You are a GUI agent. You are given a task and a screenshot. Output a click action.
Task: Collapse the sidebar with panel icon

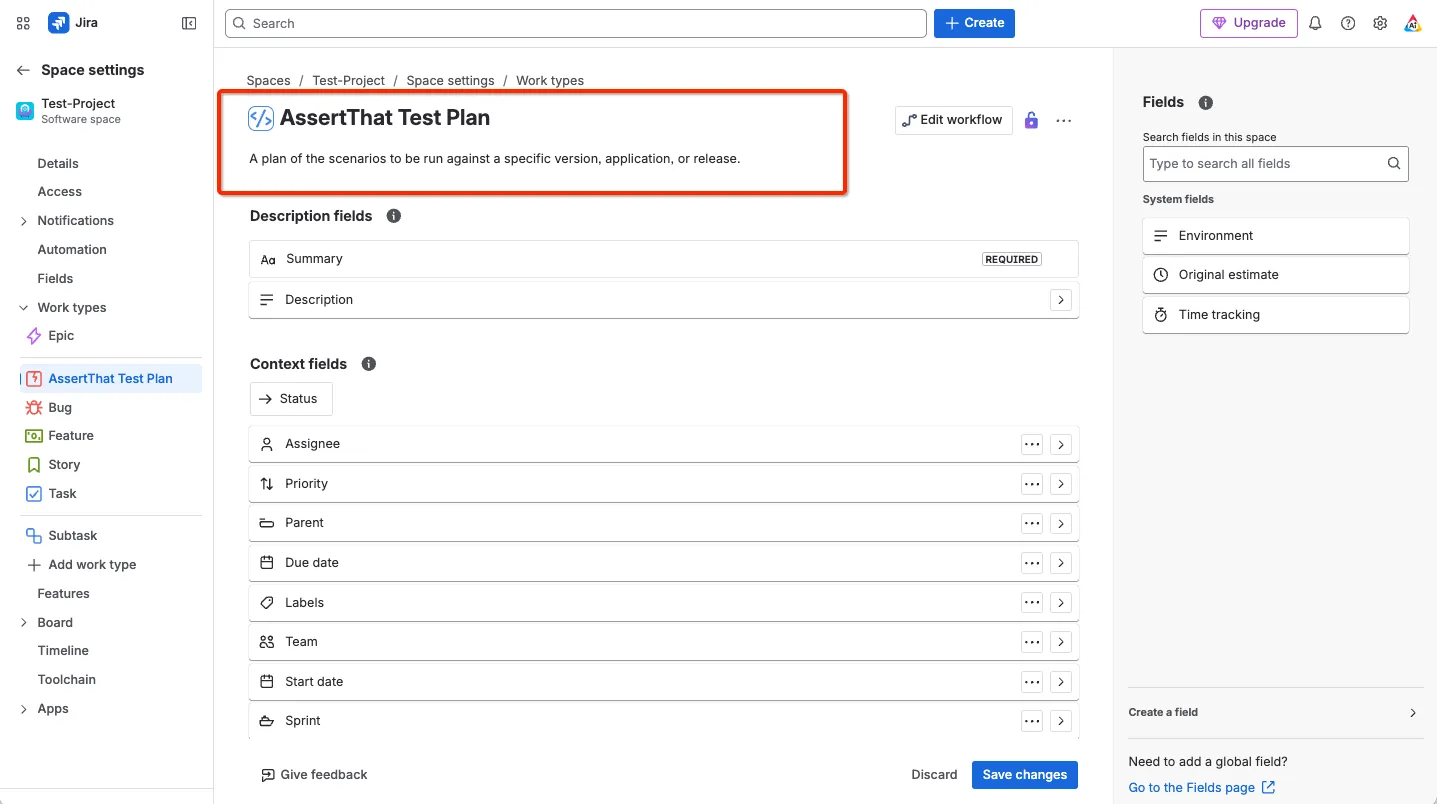[189, 23]
